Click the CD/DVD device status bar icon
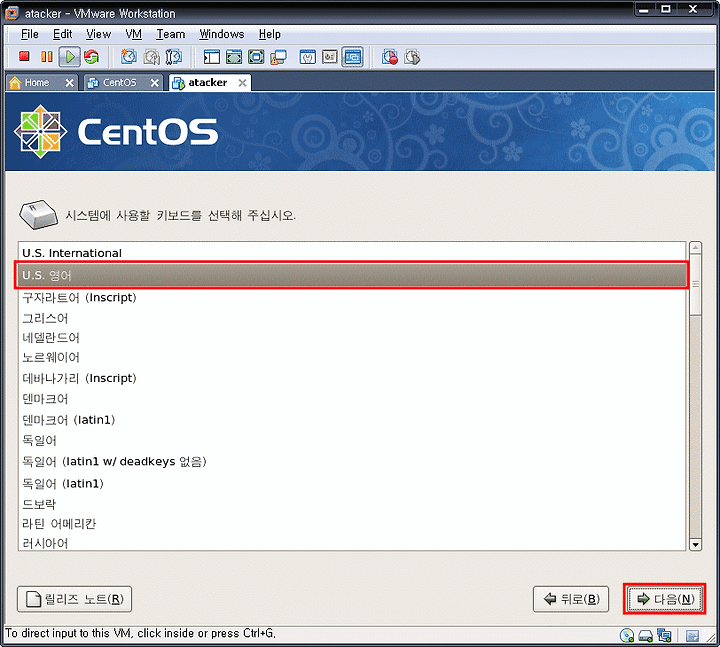This screenshot has height=647, width=720. (627, 636)
